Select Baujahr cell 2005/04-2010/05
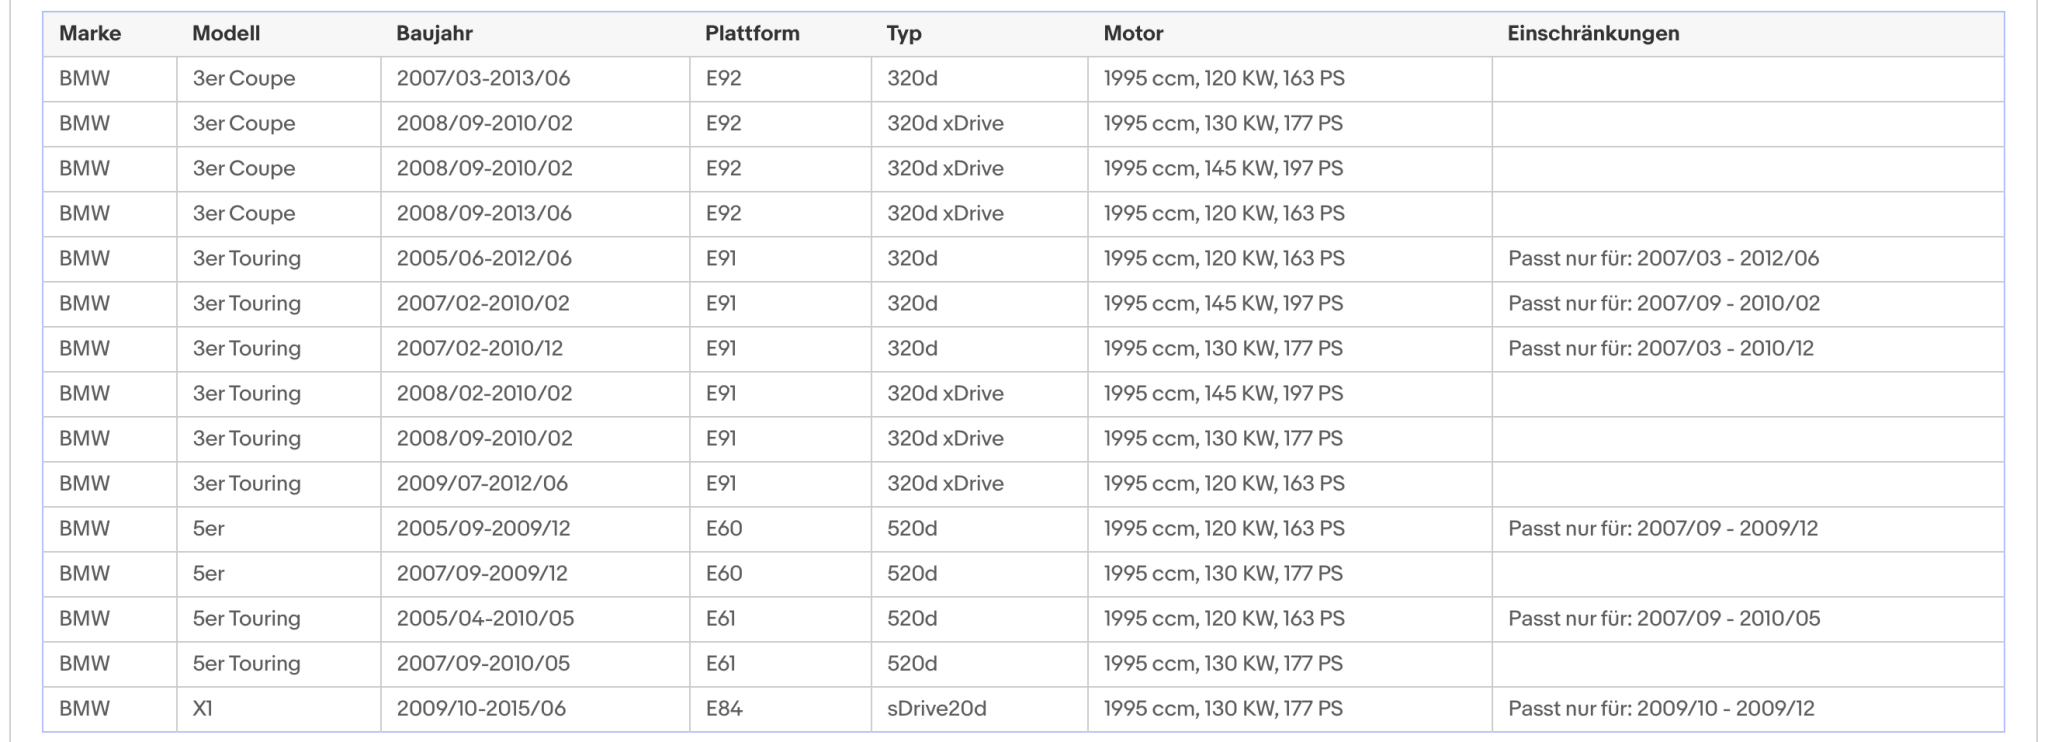Viewport: 2048px width, 742px height. tap(535, 619)
